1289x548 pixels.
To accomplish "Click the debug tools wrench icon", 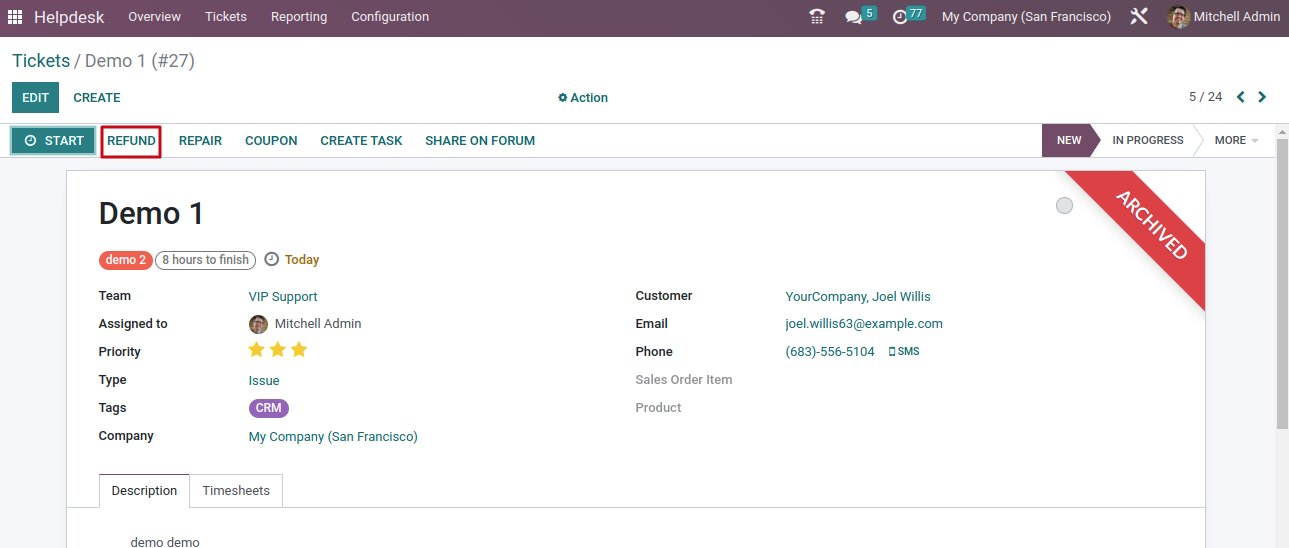I will pos(1138,17).
